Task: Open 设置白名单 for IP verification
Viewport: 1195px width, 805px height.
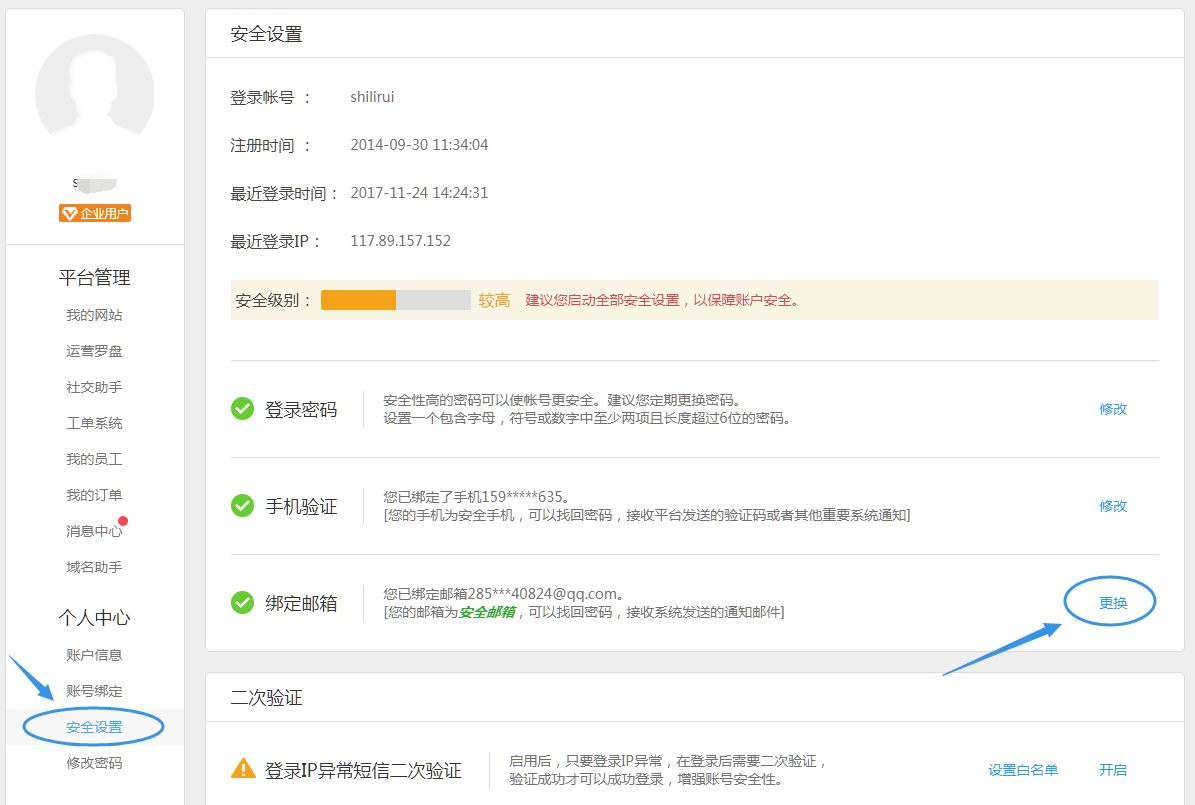Action: pyautogui.click(x=1022, y=769)
